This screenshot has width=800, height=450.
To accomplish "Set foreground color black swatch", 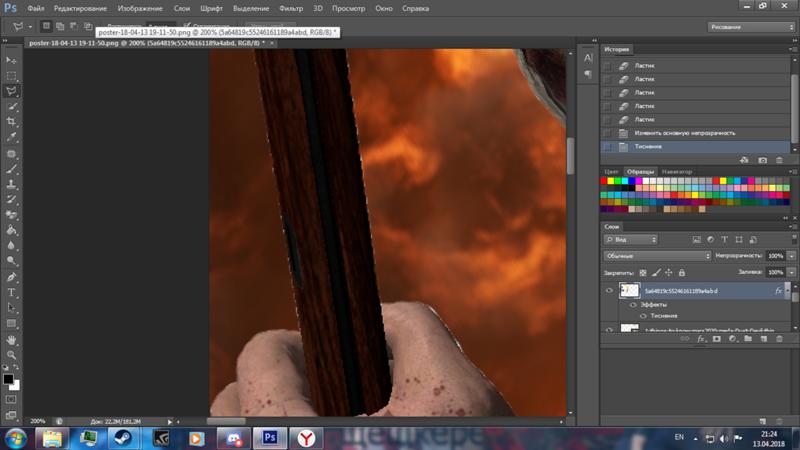I will pyautogui.click(x=8, y=379).
